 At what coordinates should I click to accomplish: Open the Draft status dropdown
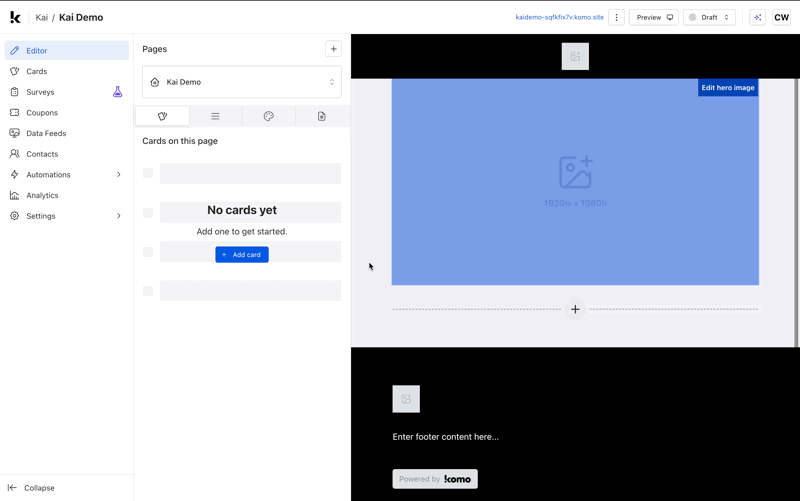pyautogui.click(x=709, y=17)
